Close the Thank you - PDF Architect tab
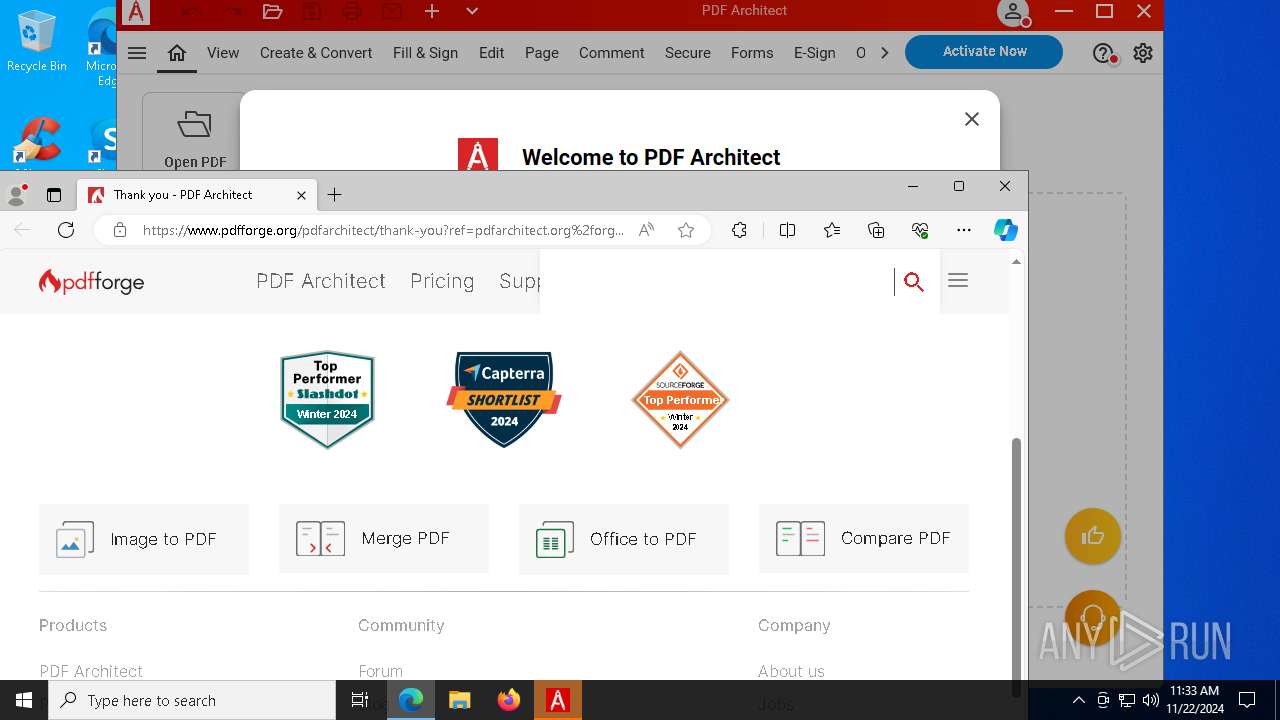This screenshot has height=720, width=1280. point(301,195)
